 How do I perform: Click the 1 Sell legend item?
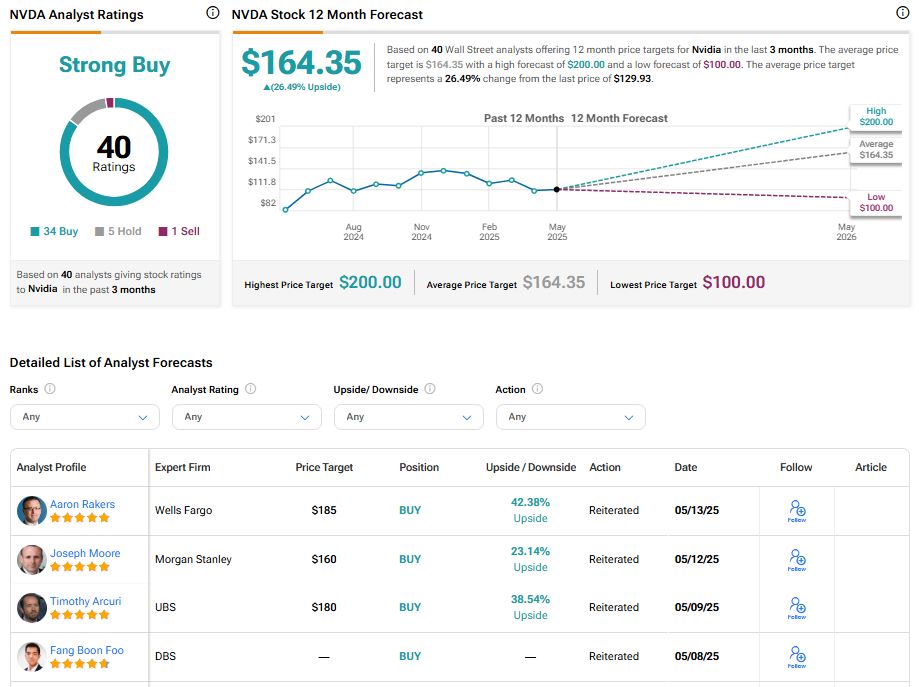[x=179, y=232]
